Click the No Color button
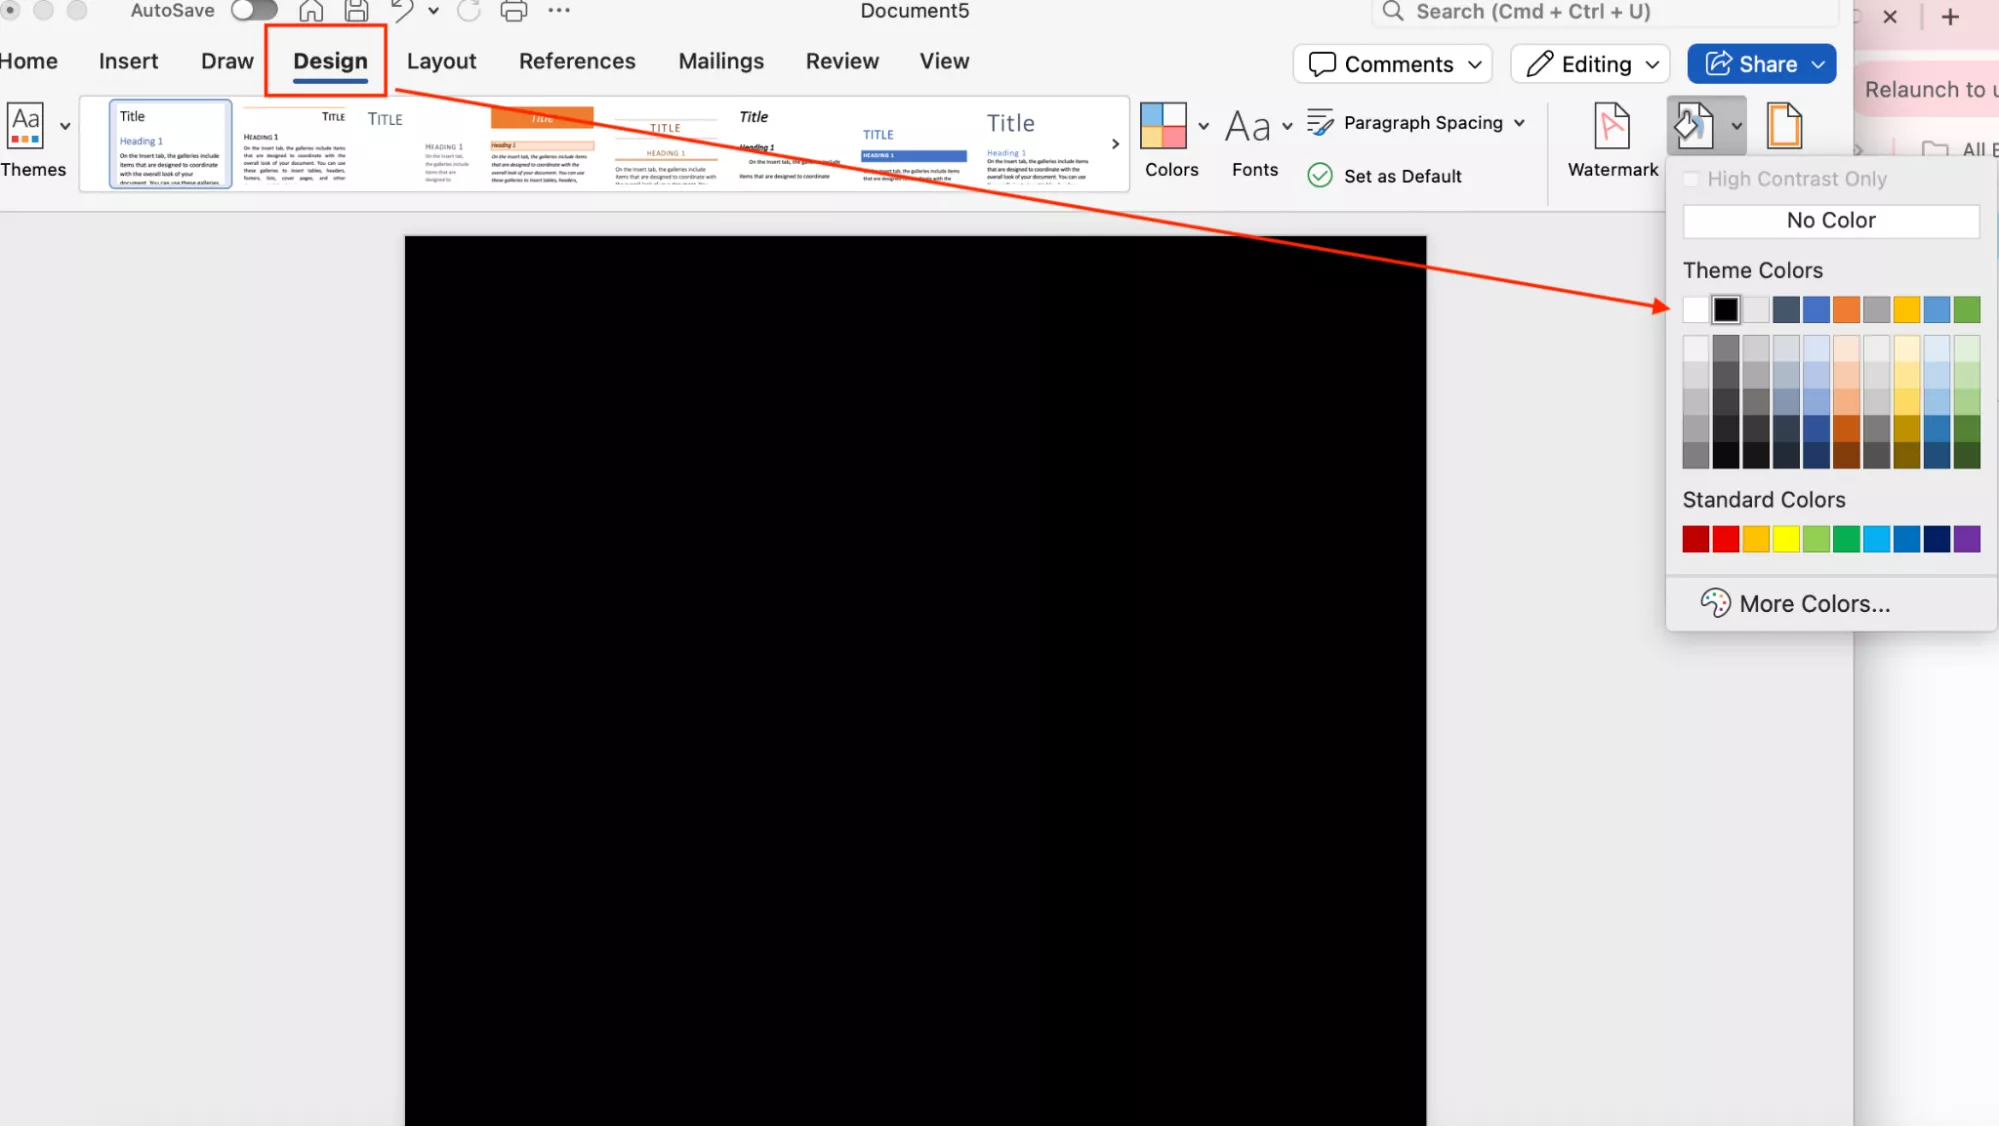This screenshot has width=1999, height=1127. coord(1830,220)
